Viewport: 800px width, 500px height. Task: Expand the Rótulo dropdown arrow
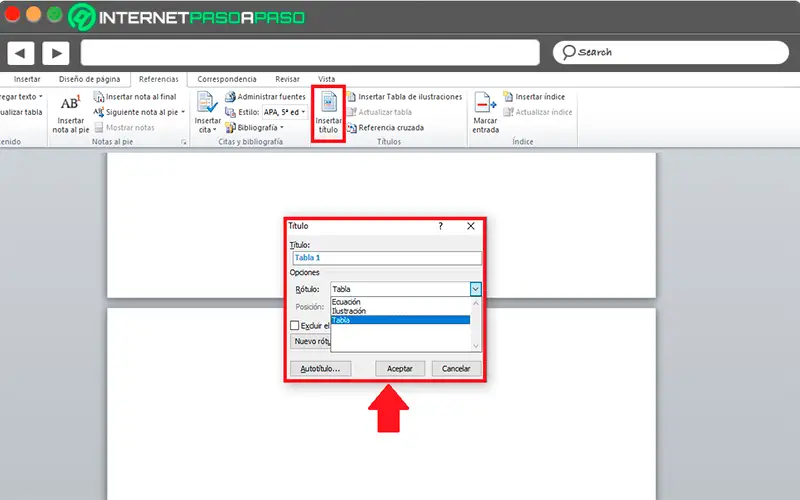click(x=476, y=289)
